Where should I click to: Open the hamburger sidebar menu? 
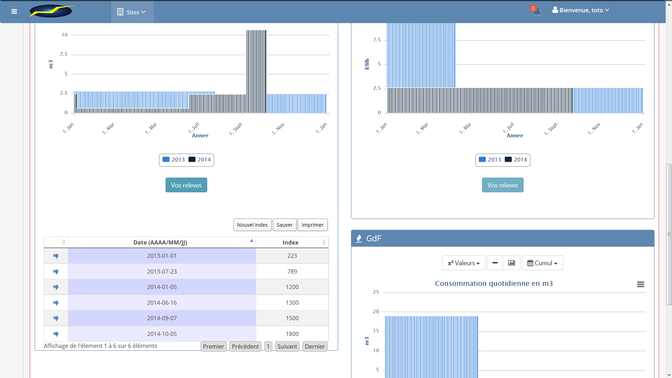pyautogui.click(x=14, y=12)
